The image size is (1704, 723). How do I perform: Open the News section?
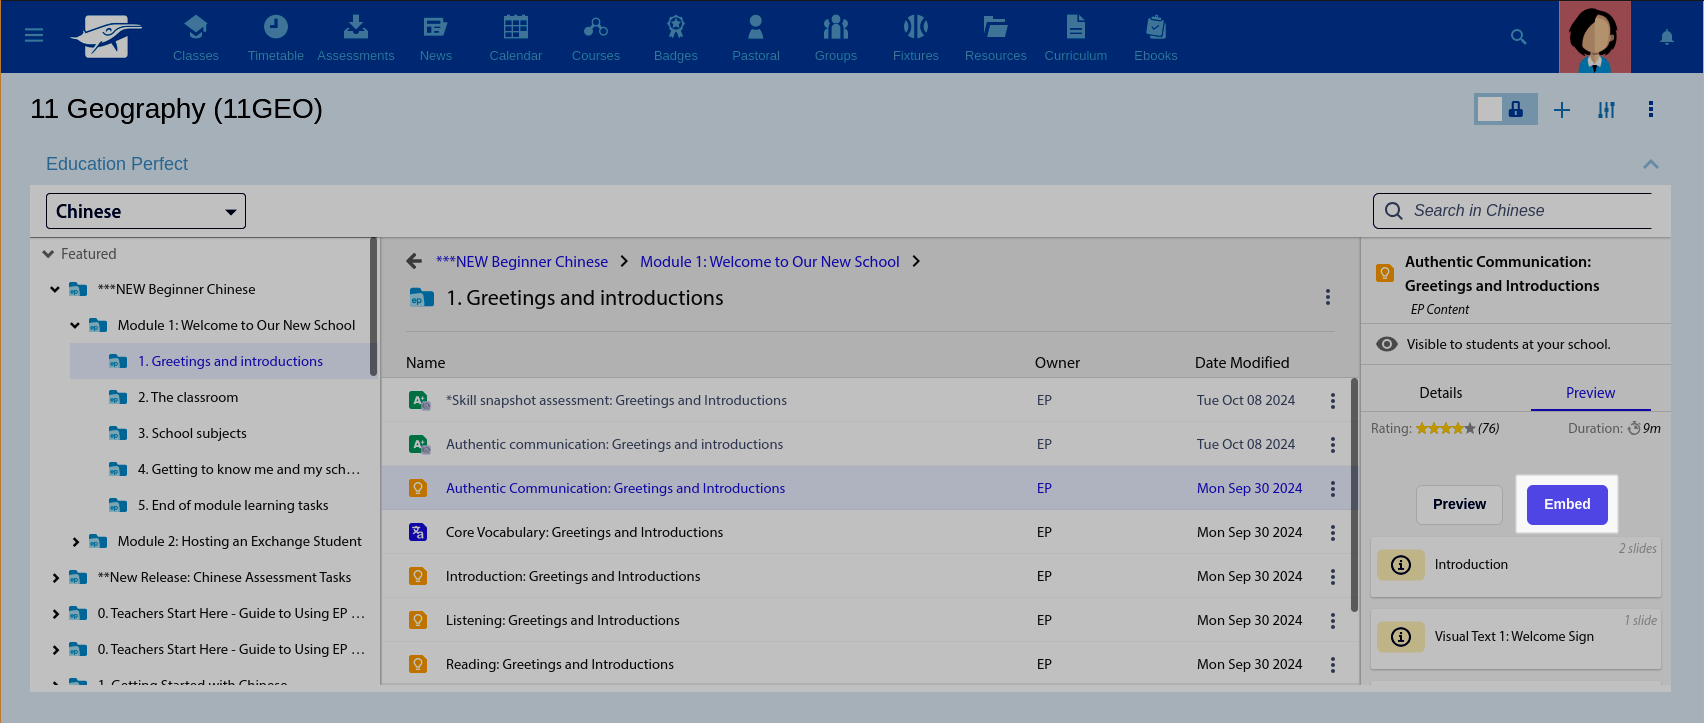pos(436,38)
